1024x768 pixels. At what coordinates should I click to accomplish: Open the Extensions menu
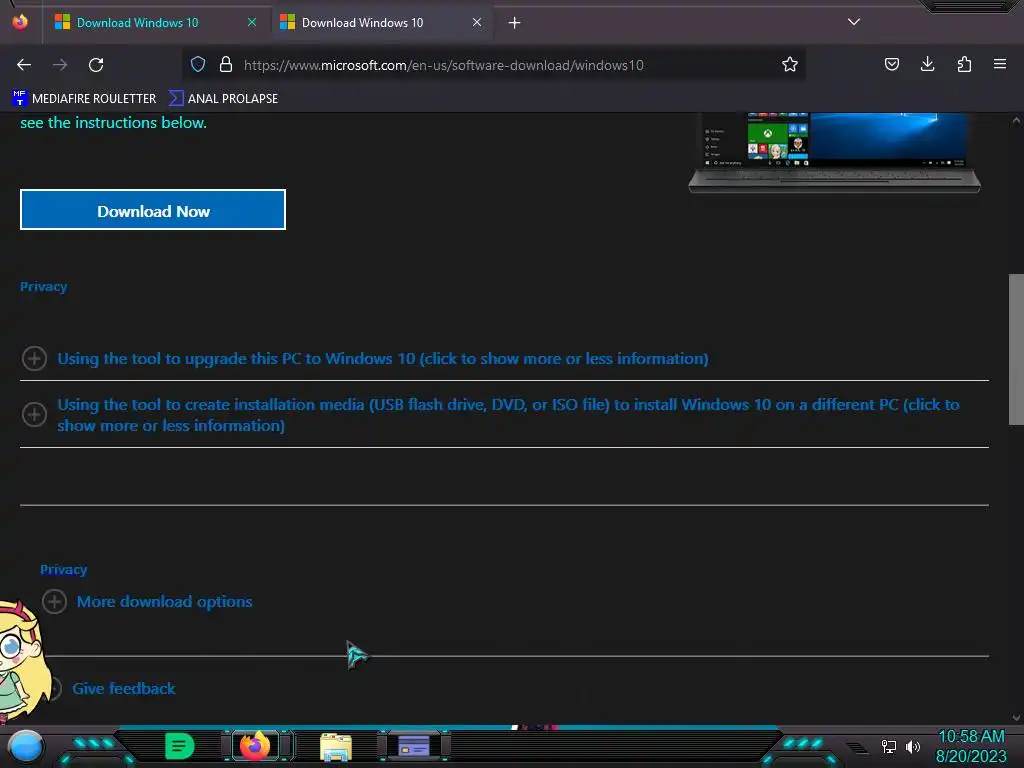(964, 64)
